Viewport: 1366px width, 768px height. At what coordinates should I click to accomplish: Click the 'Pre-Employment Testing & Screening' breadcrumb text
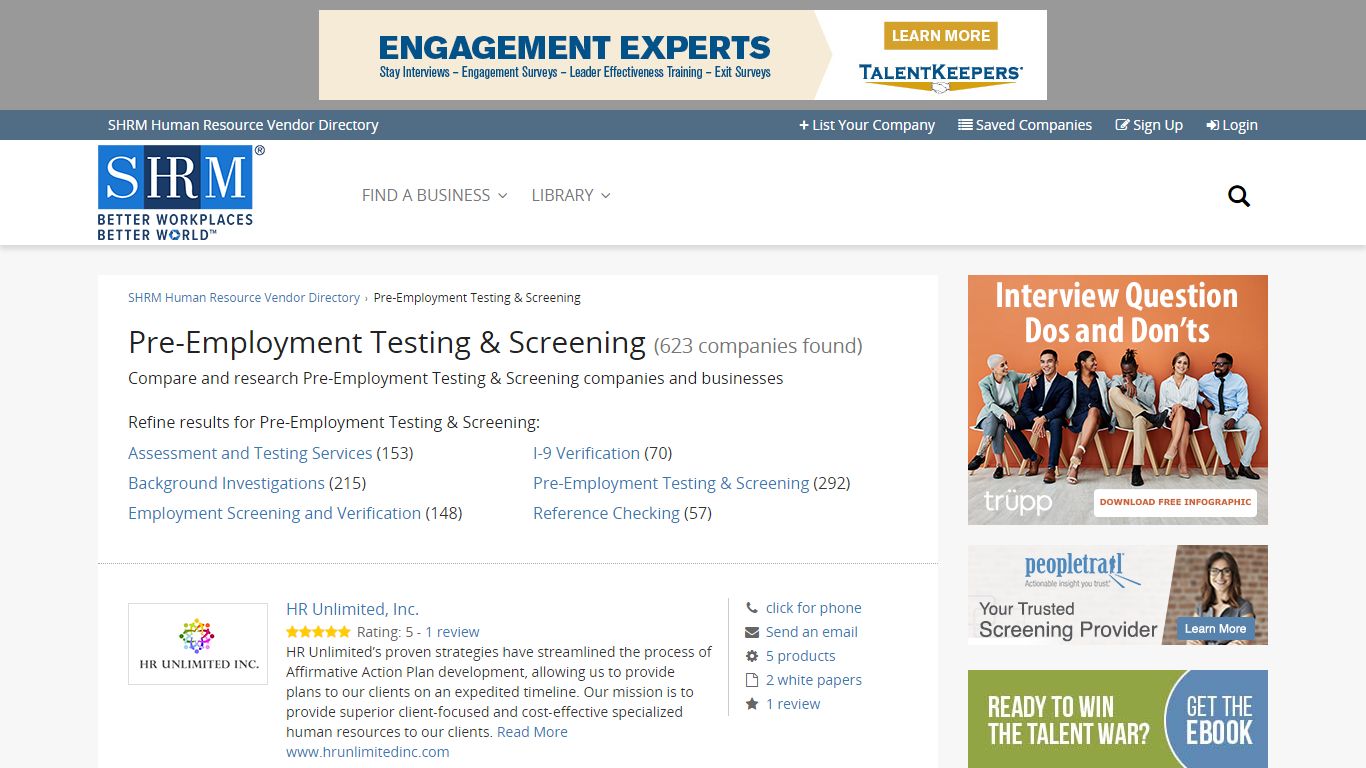coord(477,298)
